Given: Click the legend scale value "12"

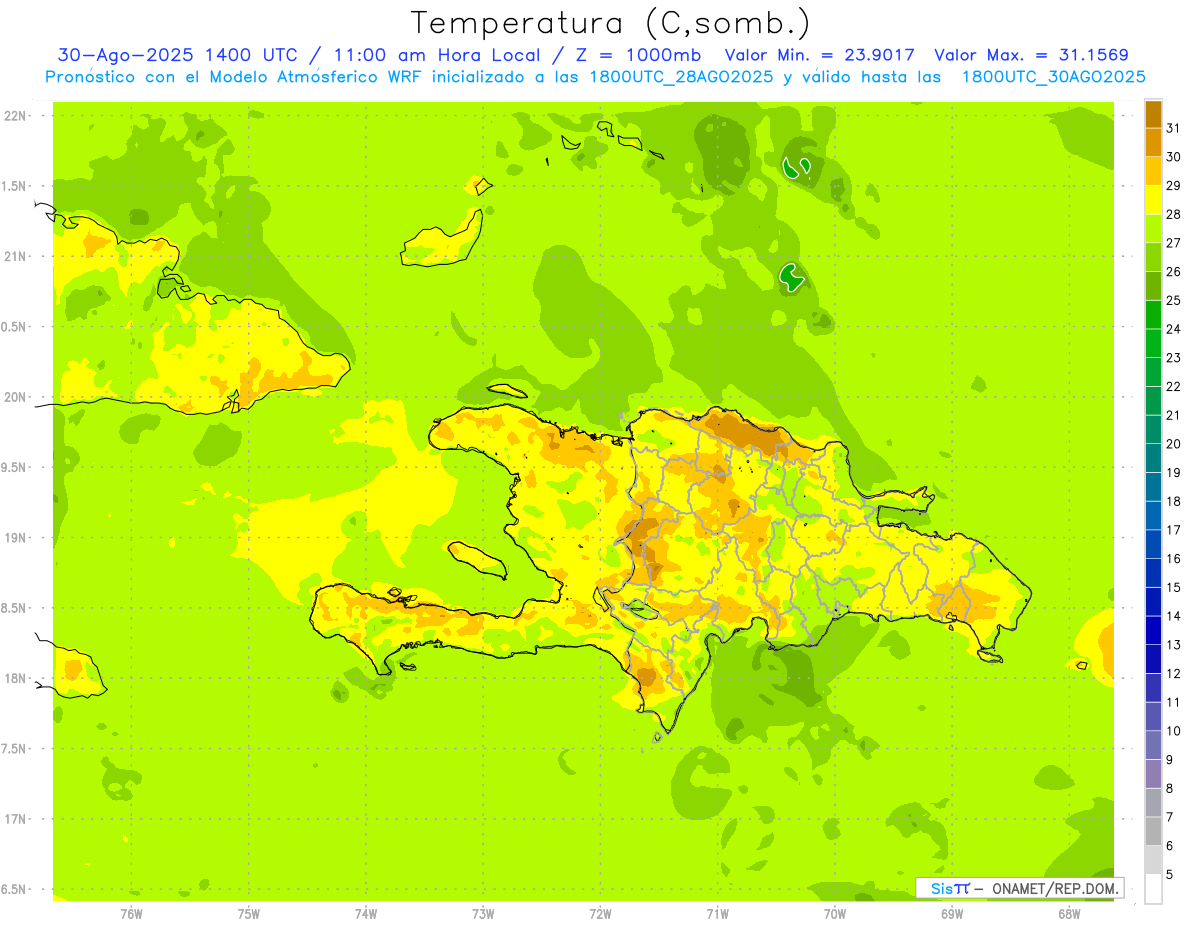Looking at the screenshot, I should [1174, 674].
